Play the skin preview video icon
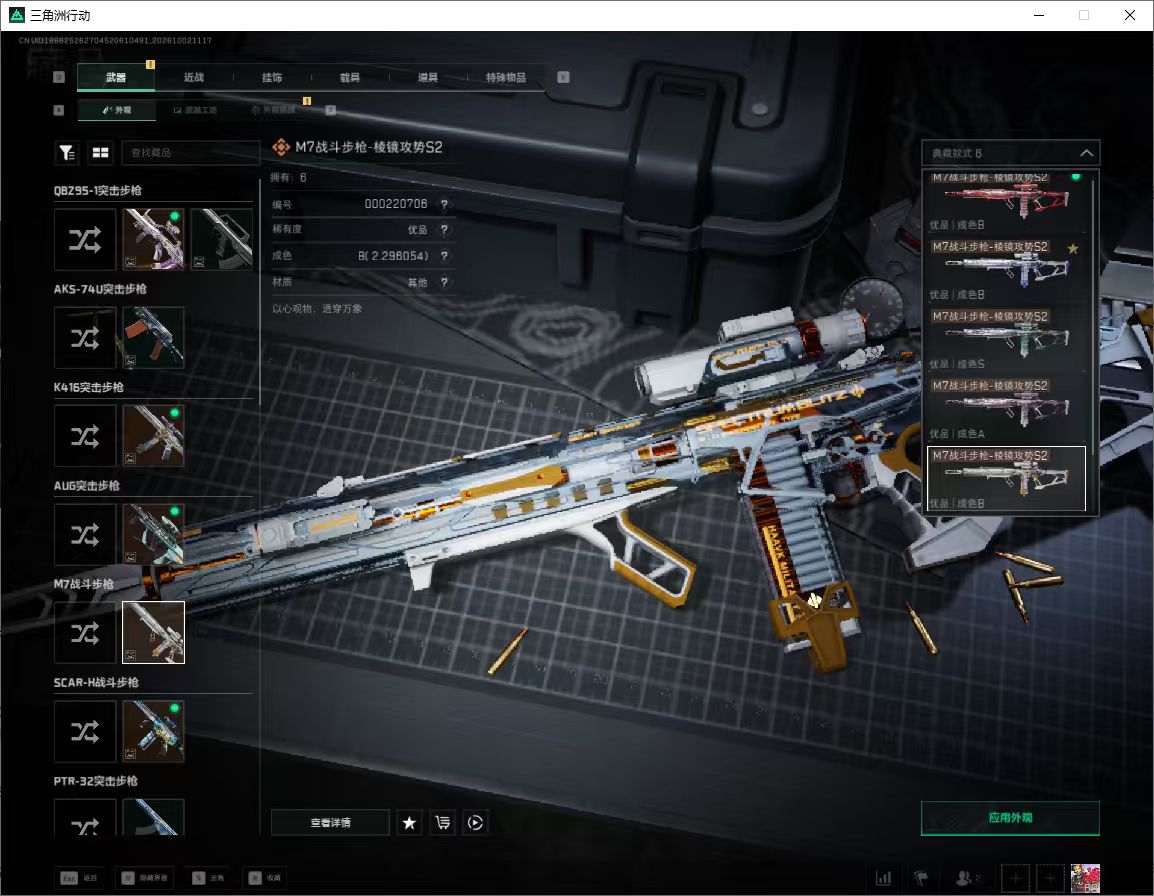The width and height of the screenshot is (1154, 896). [475, 822]
